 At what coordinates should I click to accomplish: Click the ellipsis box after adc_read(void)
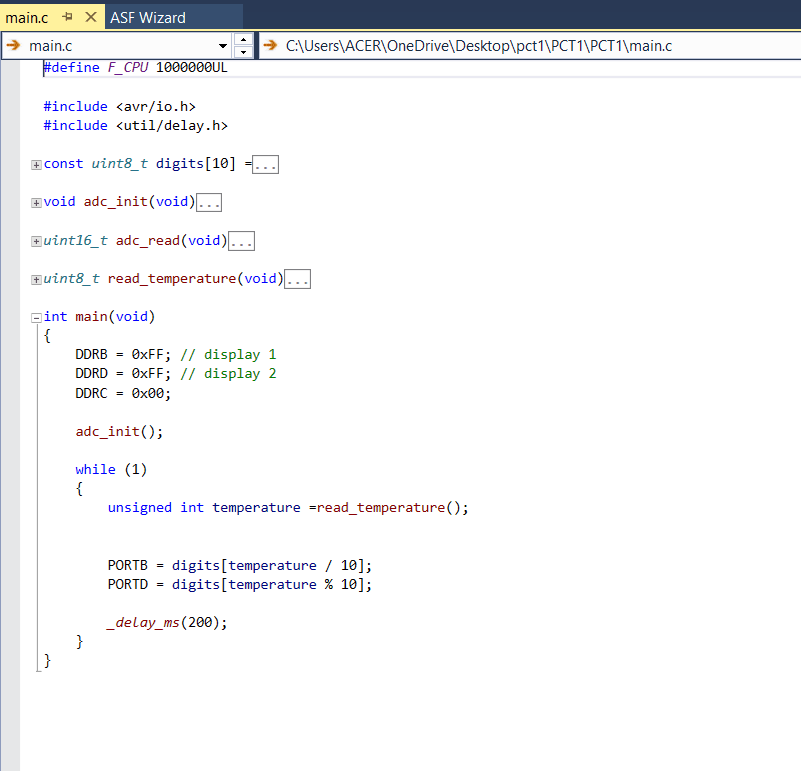click(x=241, y=241)
